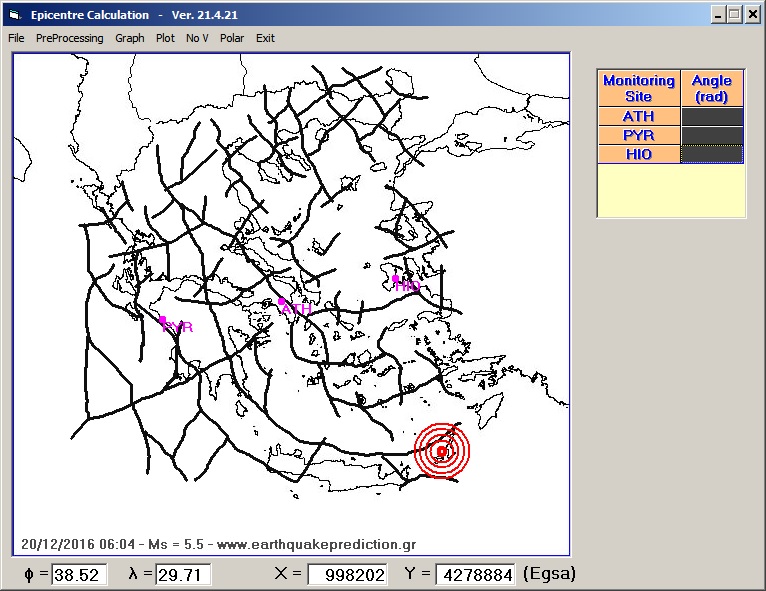The height and width of the screenshot is (591, 766).
Task: Click the ATH angle value cell
Action: point(712,117)
